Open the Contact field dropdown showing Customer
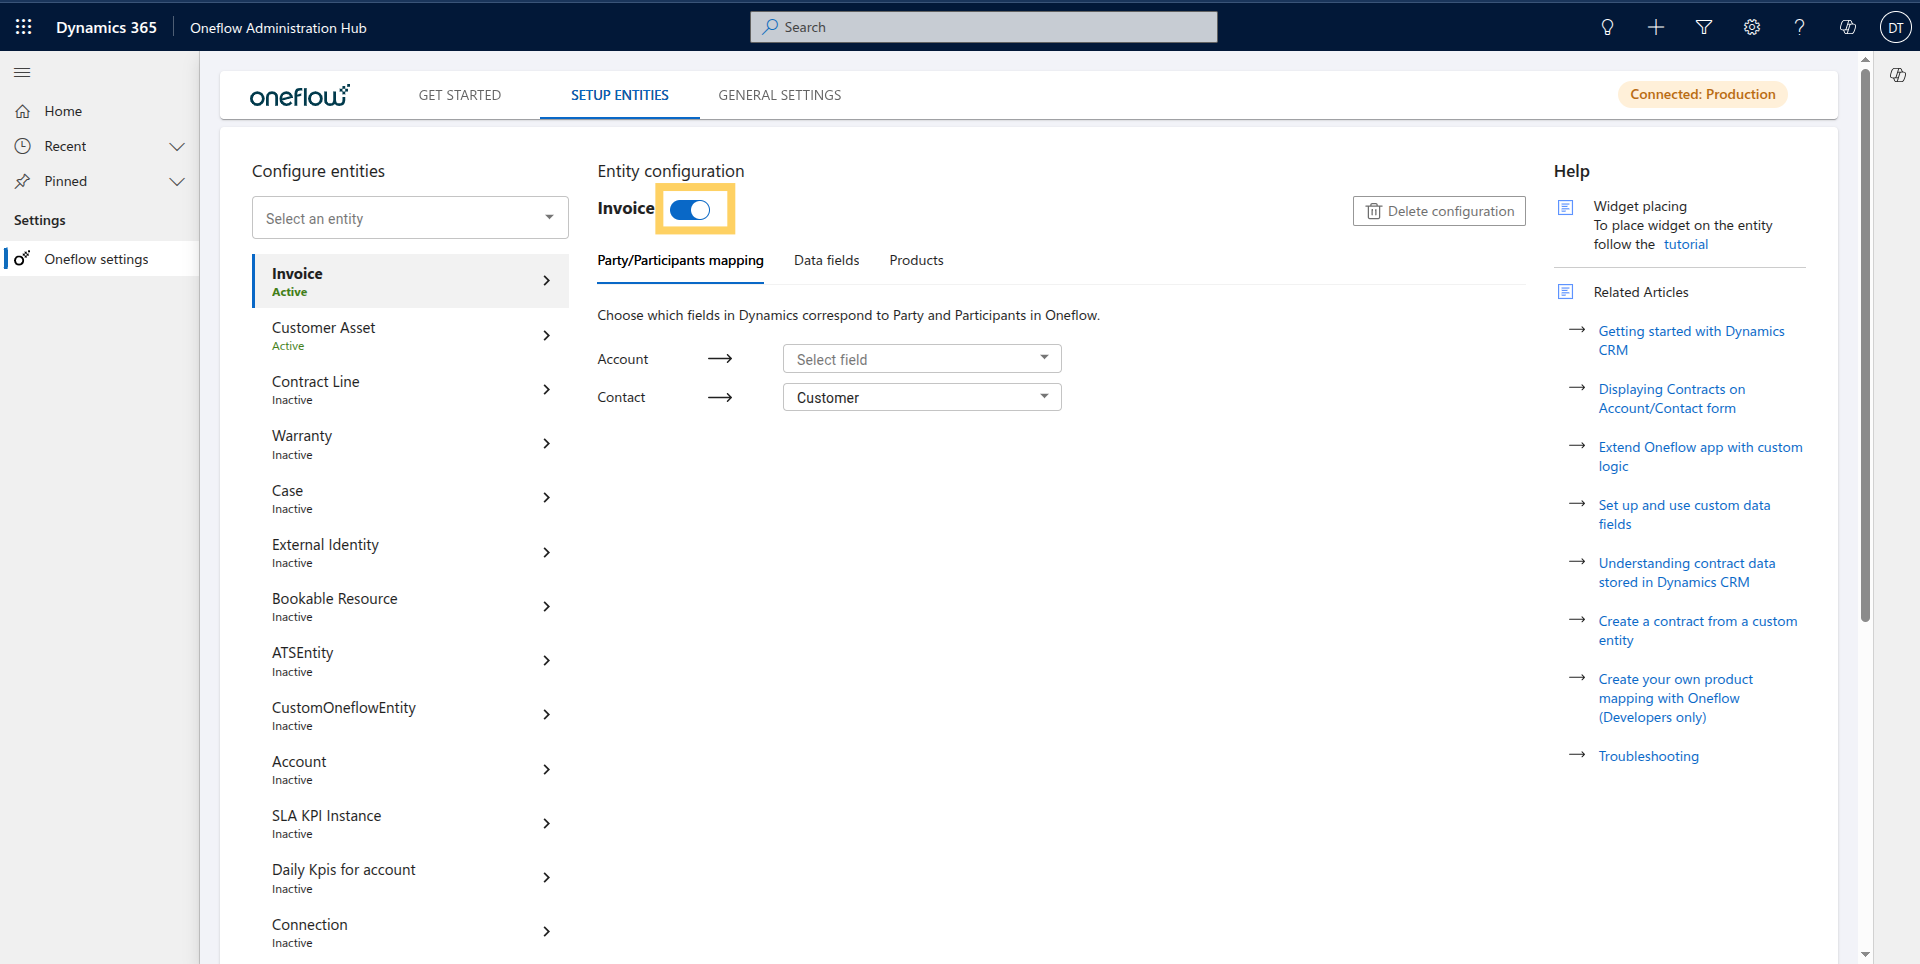This screenshot has height=964, width=1920. pyautogui.click(x=922, y=397)
